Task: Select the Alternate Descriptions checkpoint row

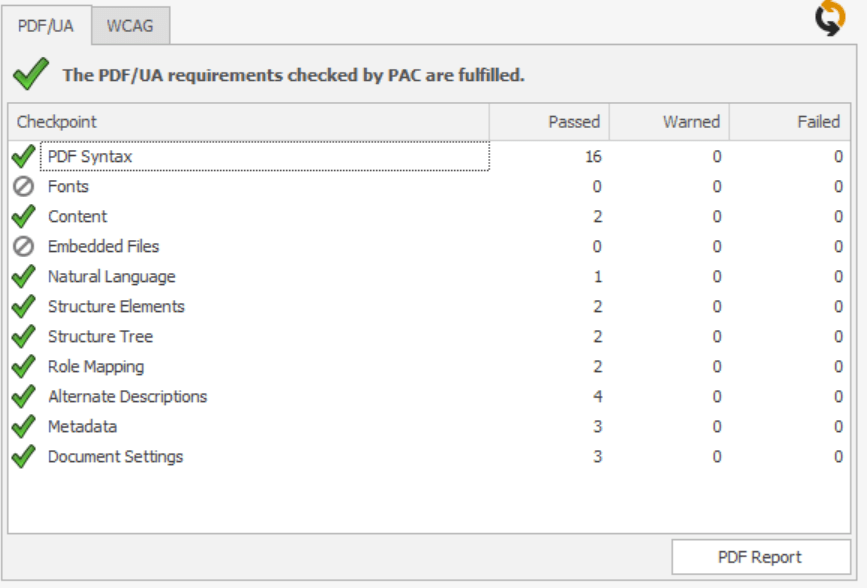Action: coord(127,397)
